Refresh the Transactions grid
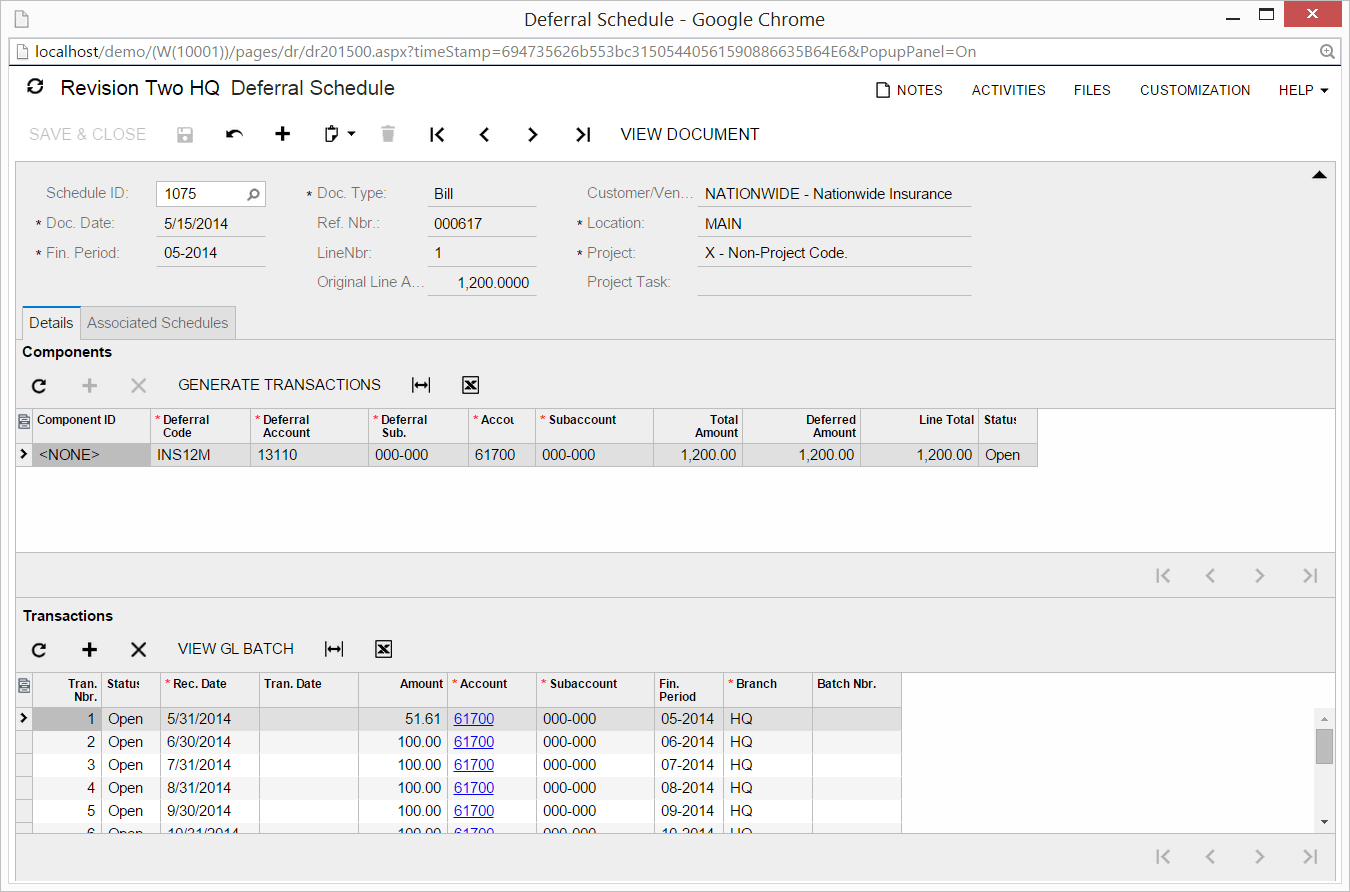This screenshot has width=1350, height=892. [39, 649]
